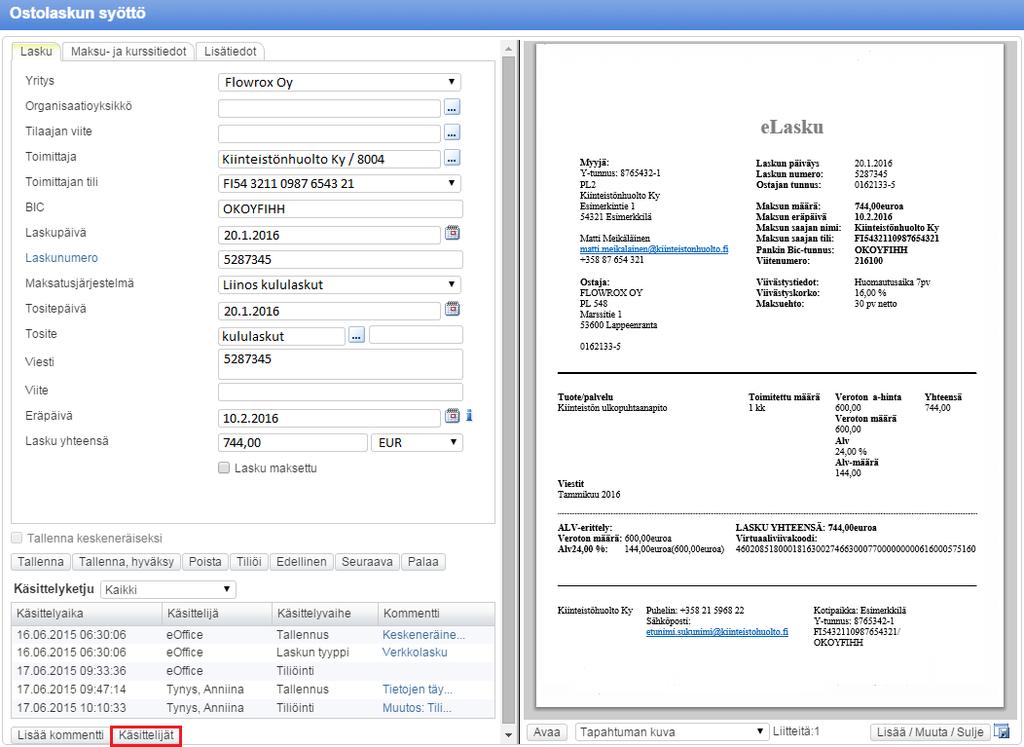Click the Poista button
Screen dimensions: 1024x747
(x=205, y=562)
